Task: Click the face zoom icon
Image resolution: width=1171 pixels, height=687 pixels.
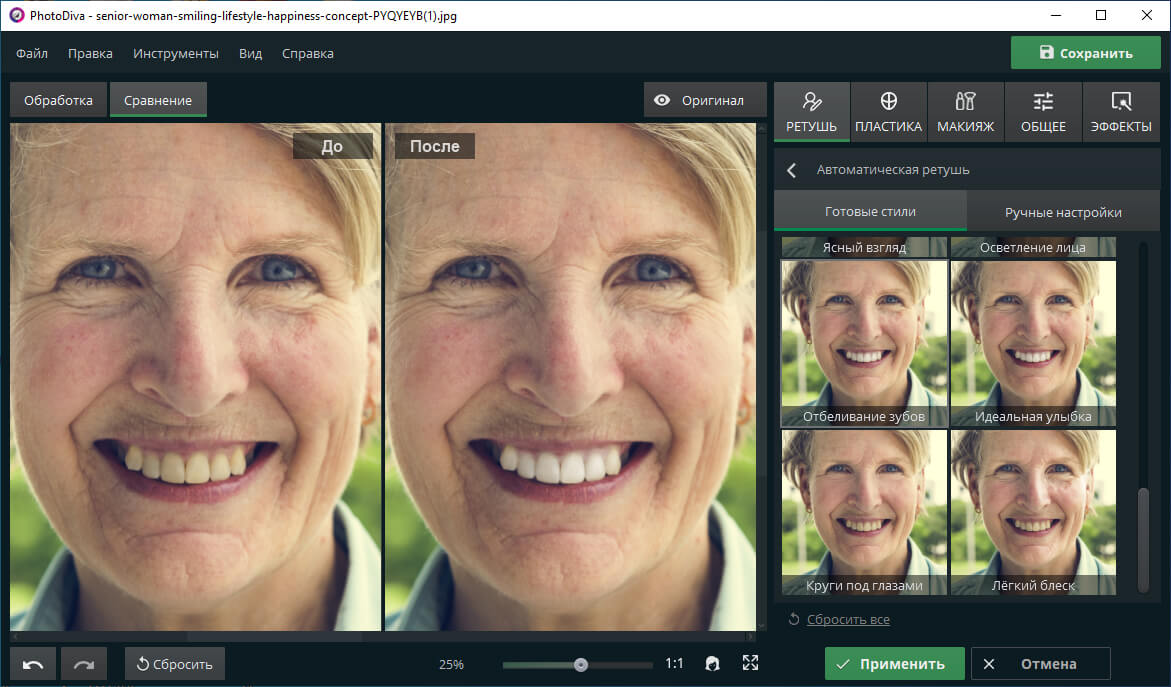Action: [x=712, y=663]
